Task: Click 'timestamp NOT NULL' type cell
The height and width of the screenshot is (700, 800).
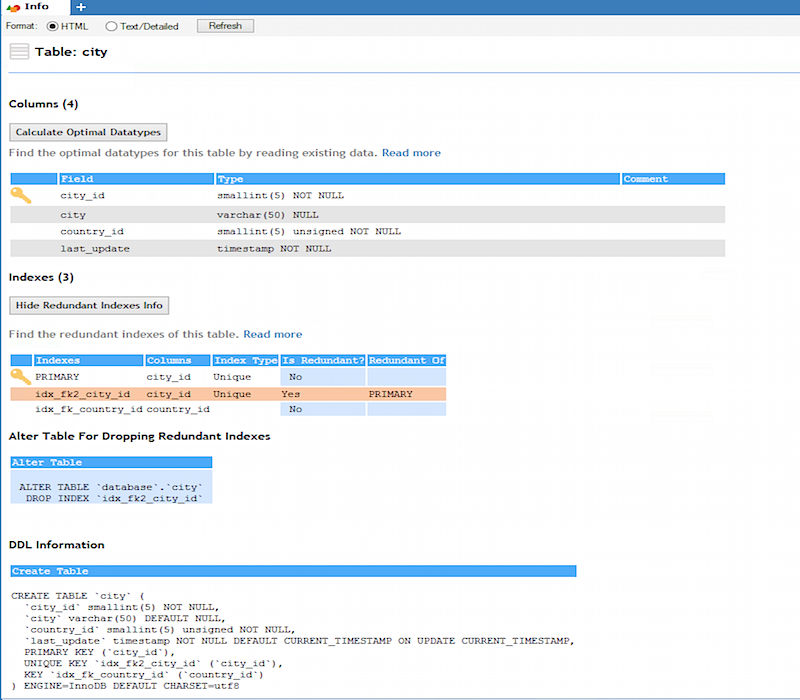Action: pos(274,249)
